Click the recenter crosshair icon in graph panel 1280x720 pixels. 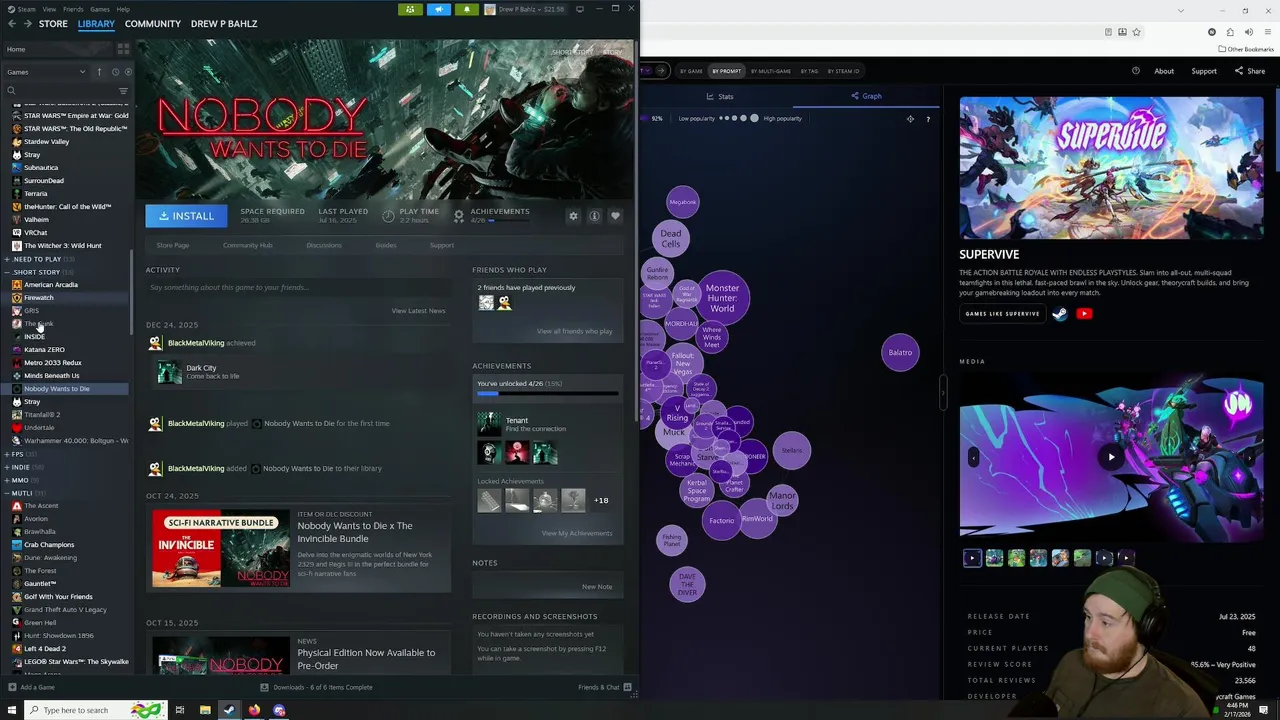point(910,119)
